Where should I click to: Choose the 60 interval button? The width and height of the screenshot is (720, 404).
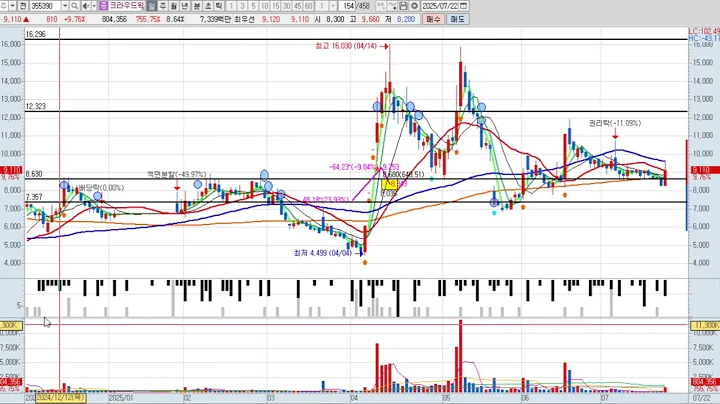coord(309,6)
